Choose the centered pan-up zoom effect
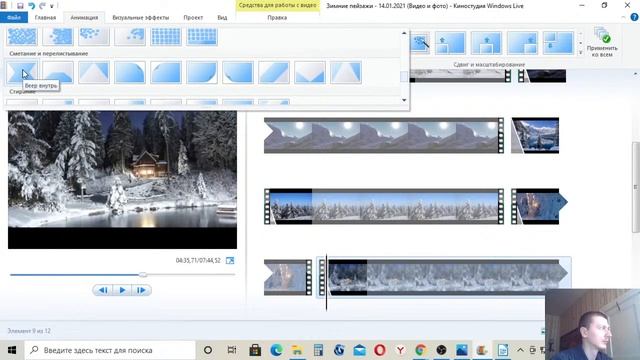The width and height of the screenshot is (640, 360). click(x=486, y=42)
